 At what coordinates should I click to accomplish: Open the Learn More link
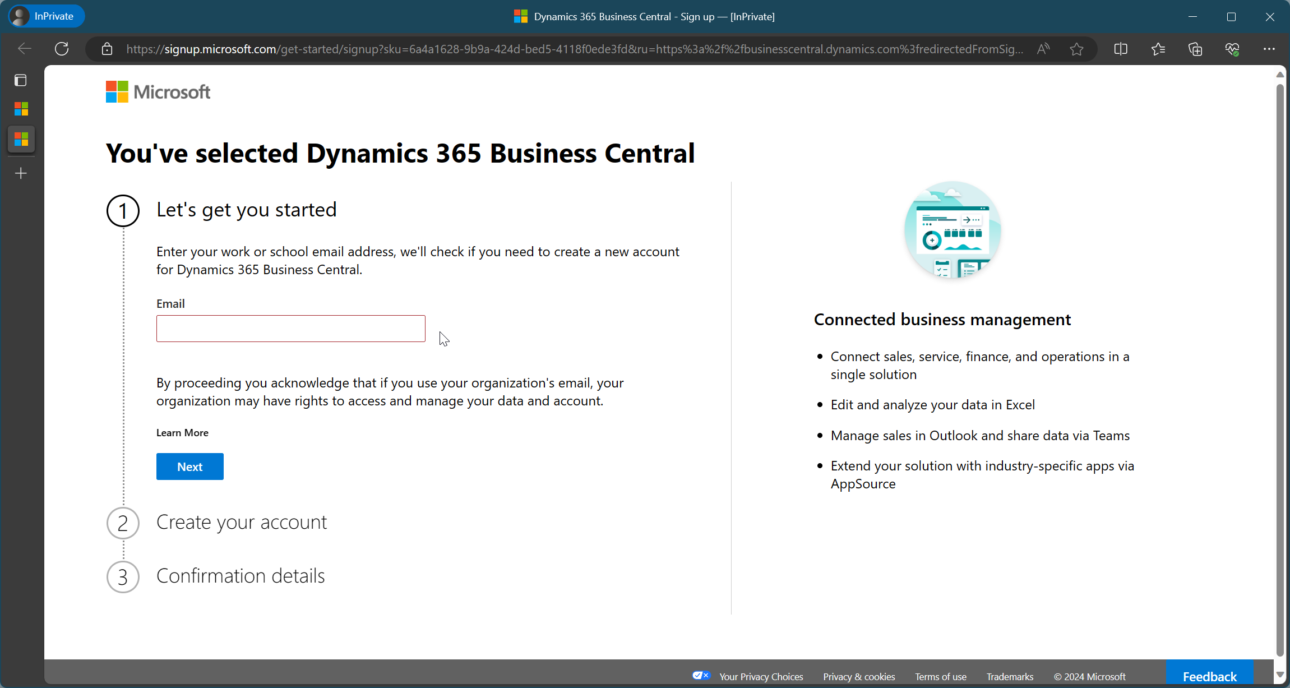click(x=182, y=432)
